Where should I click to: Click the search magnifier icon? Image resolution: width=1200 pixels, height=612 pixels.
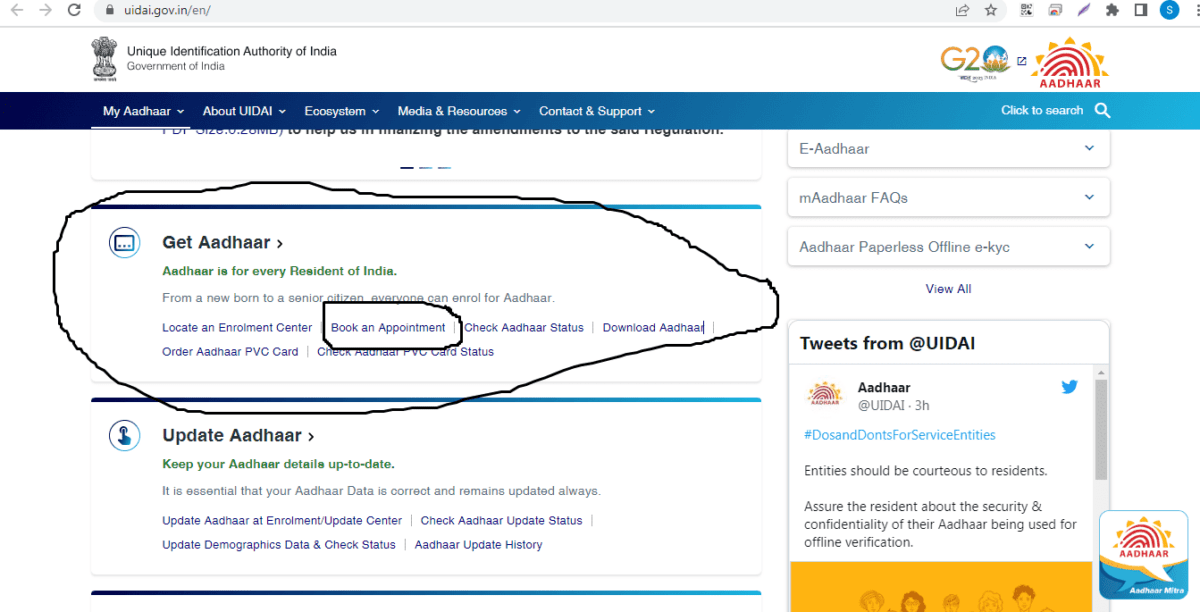click(x=1102, y=111)
